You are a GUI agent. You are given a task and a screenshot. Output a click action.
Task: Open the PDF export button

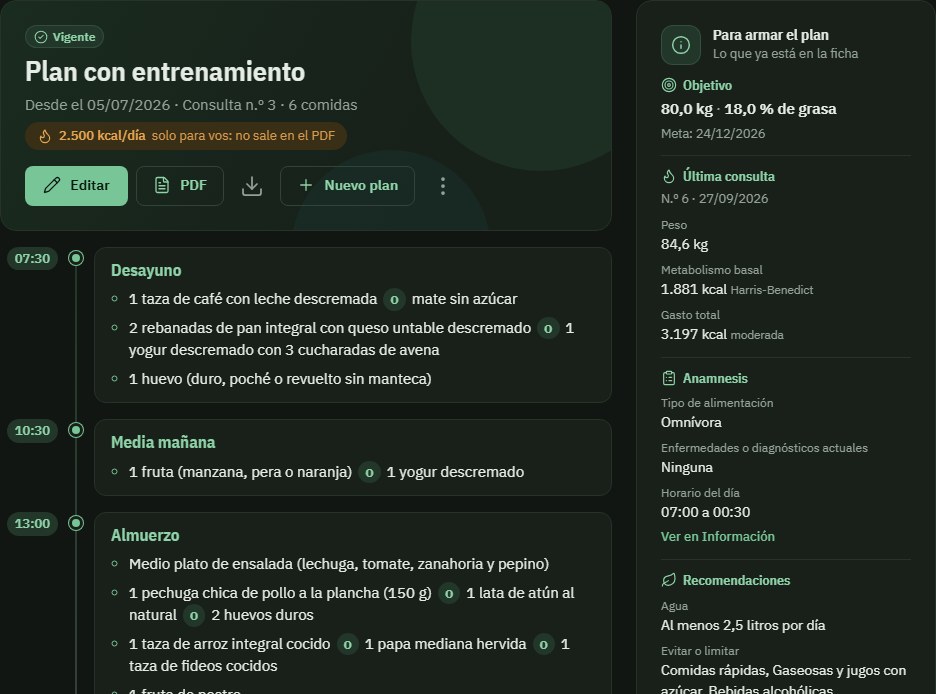pos(180,186)
